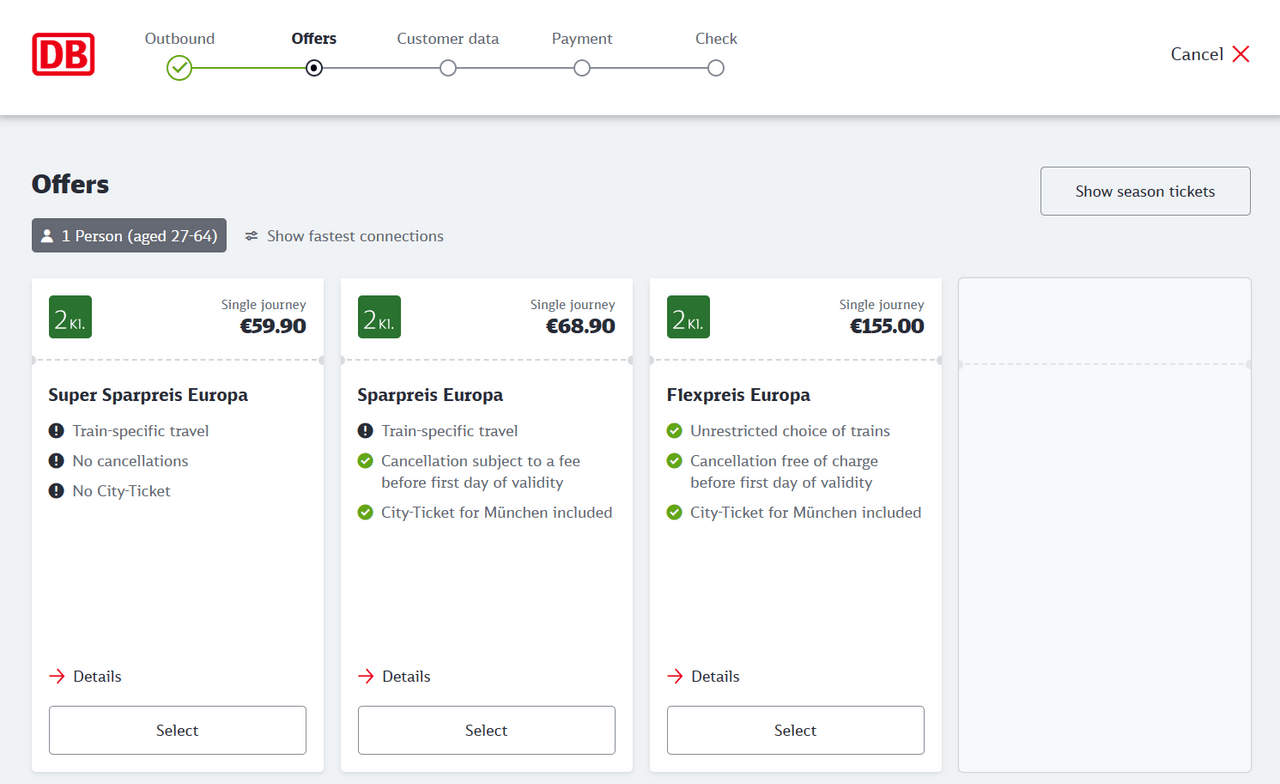Open Details text for Flexpreis Europa
The width and height of the screenshot is (1280, 784).
715,677
